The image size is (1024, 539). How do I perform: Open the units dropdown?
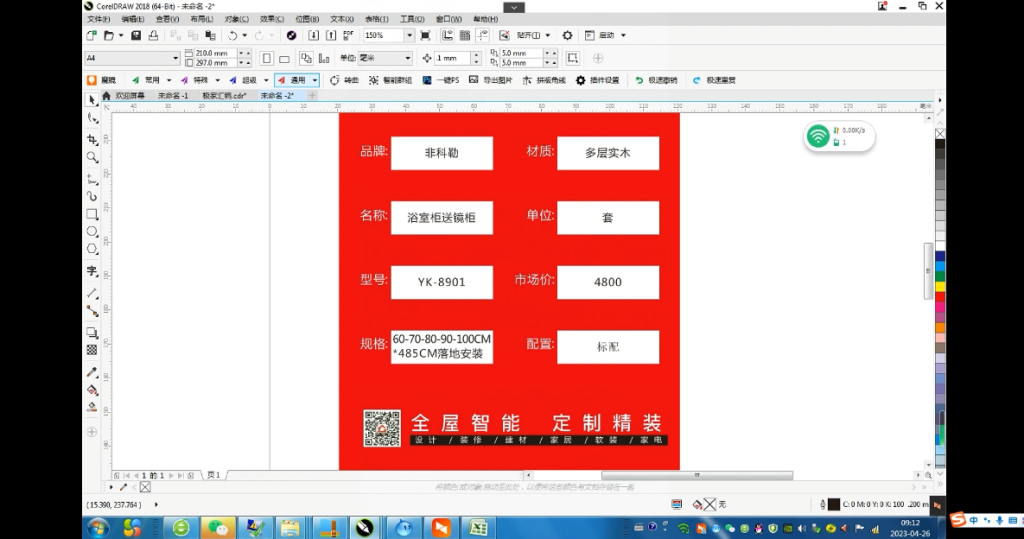click(408, 58)
